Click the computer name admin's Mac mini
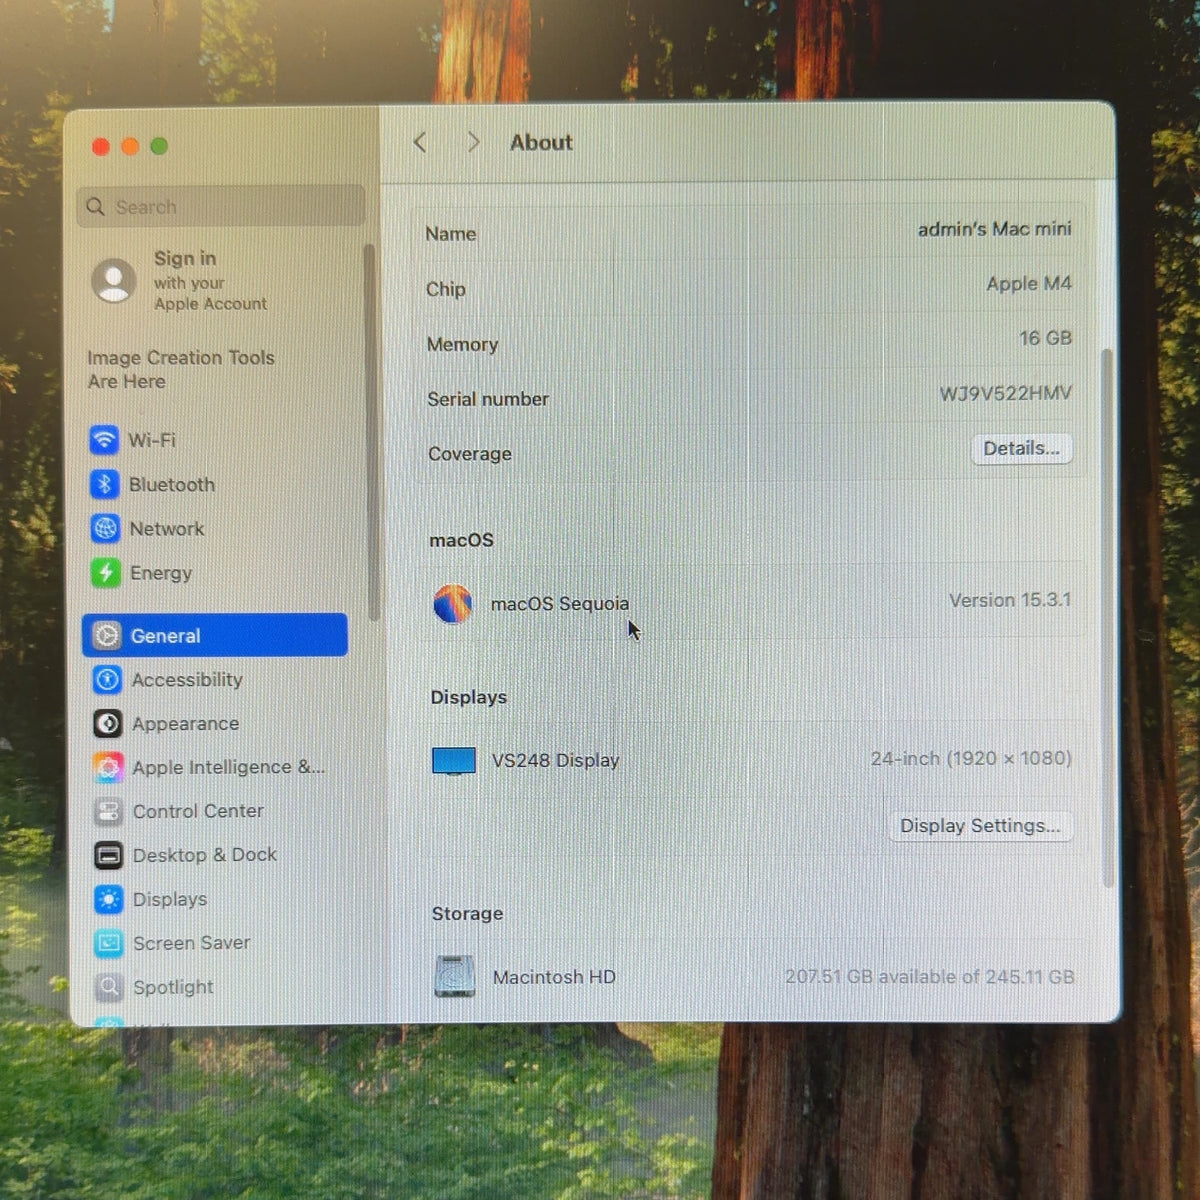Screen dimensions: 1200x1200 994,229
